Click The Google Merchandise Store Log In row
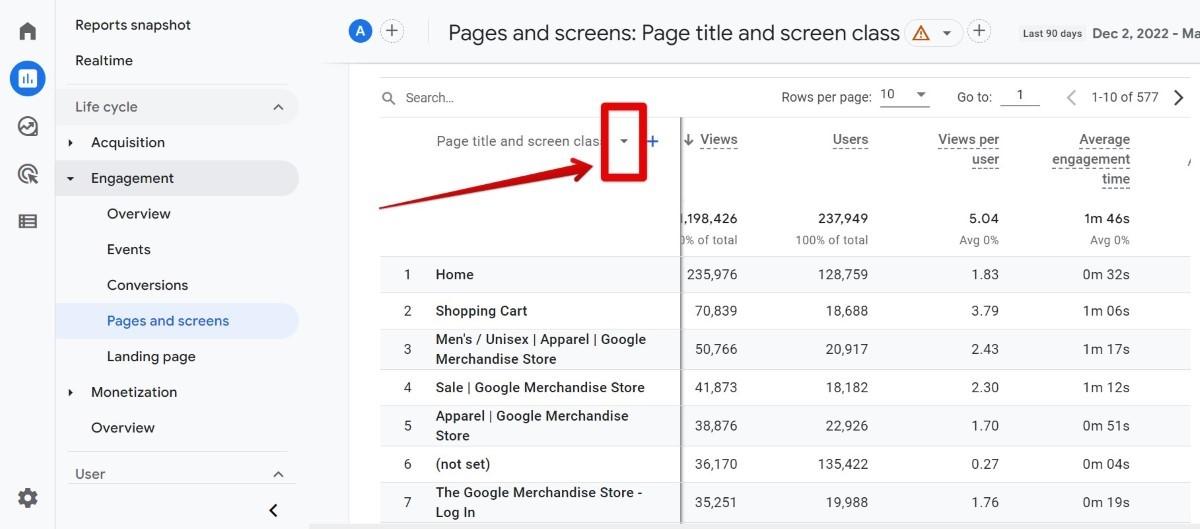The image size is (1200, 529). coord(539,502)
